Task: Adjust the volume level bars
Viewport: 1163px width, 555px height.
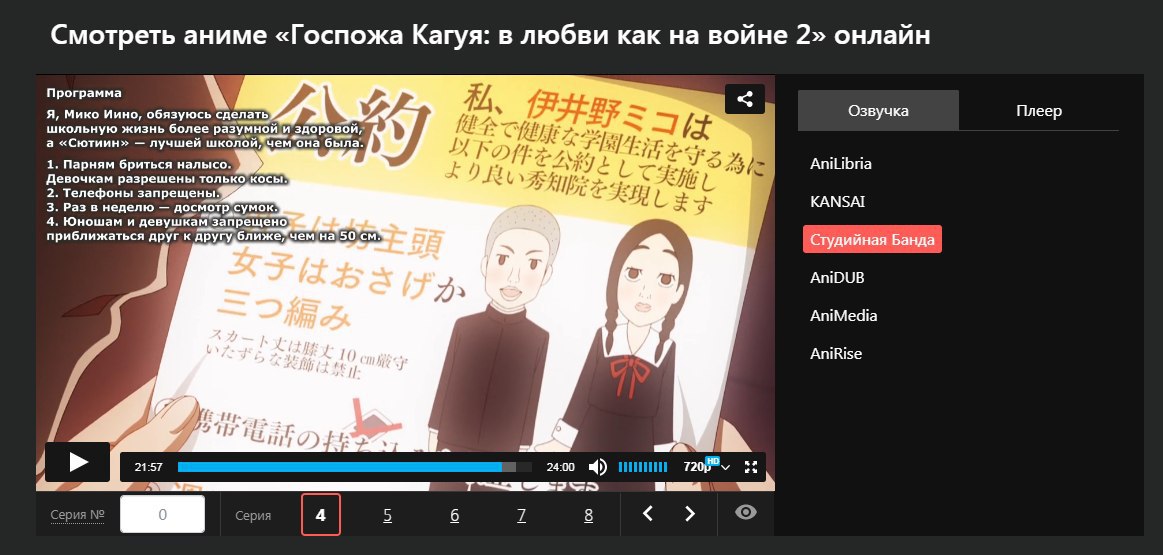Action: click(x=642, y=467)
